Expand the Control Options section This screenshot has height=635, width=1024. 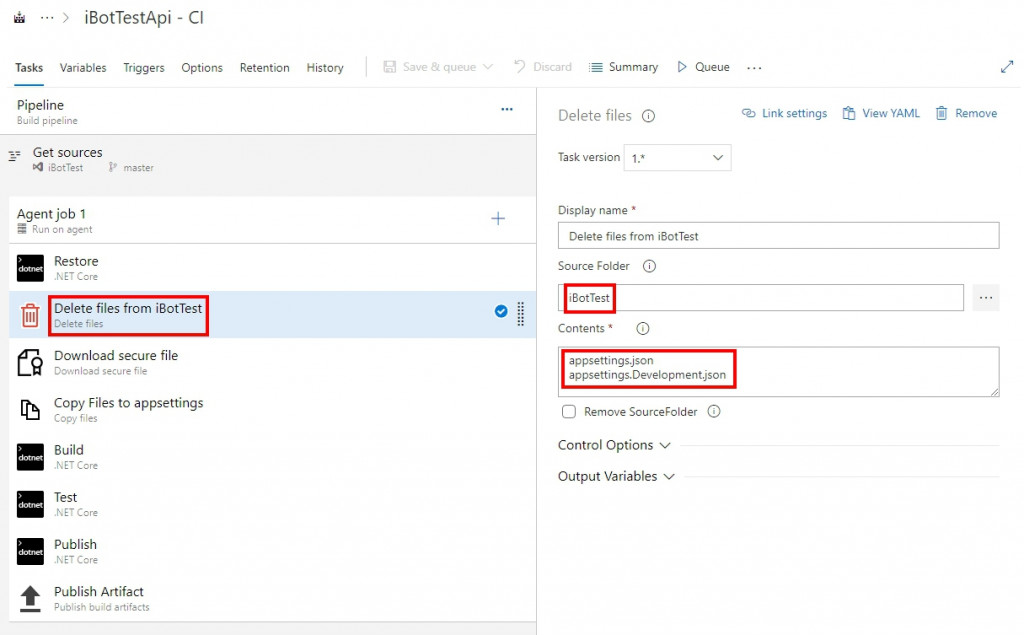tap(614, 445)
